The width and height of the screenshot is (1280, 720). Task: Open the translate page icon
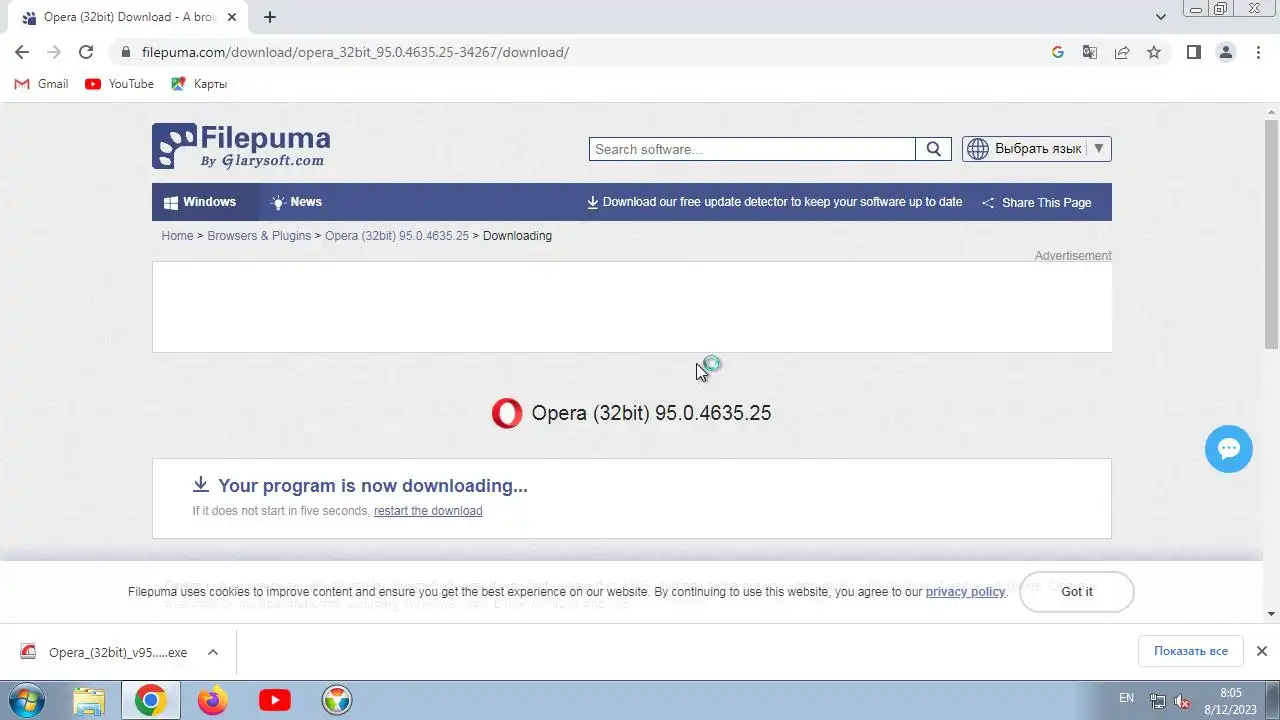(1090, 52)
